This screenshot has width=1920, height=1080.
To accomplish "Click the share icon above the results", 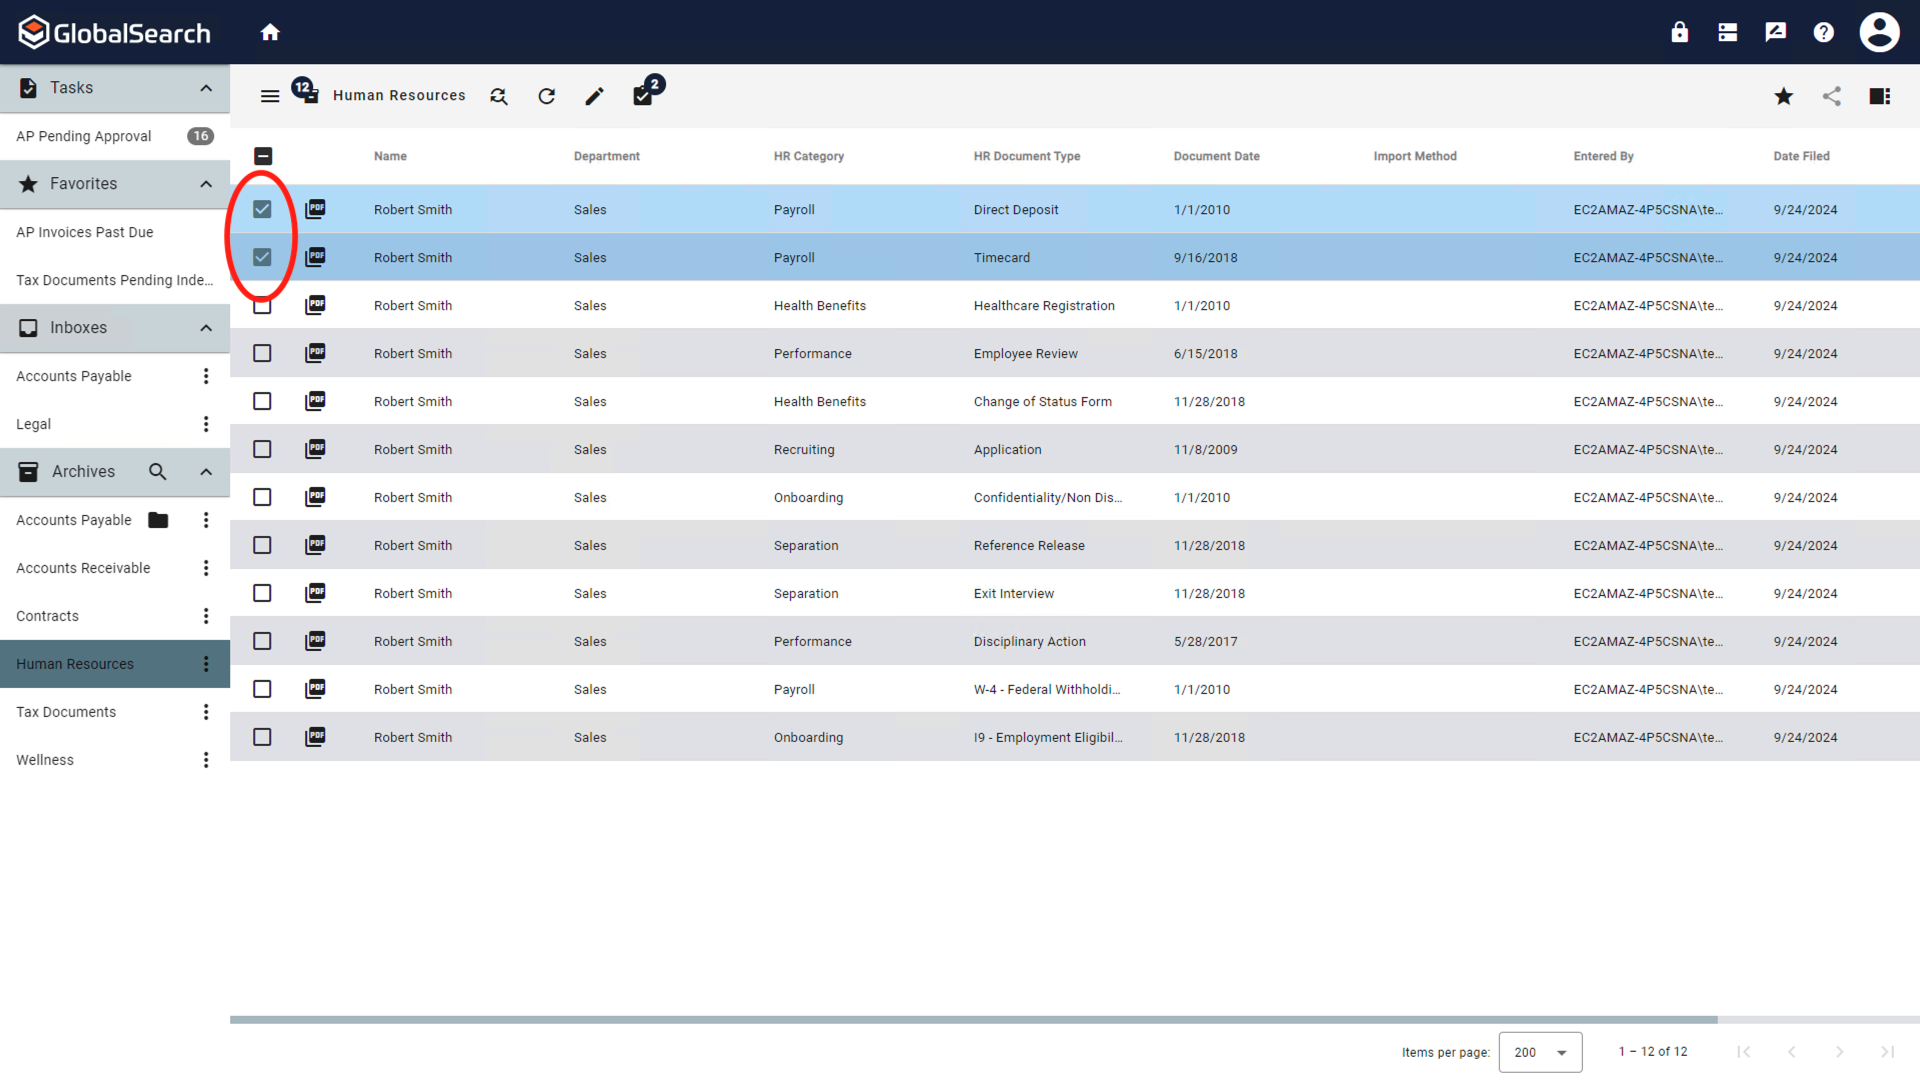I will click(1832, 96).
